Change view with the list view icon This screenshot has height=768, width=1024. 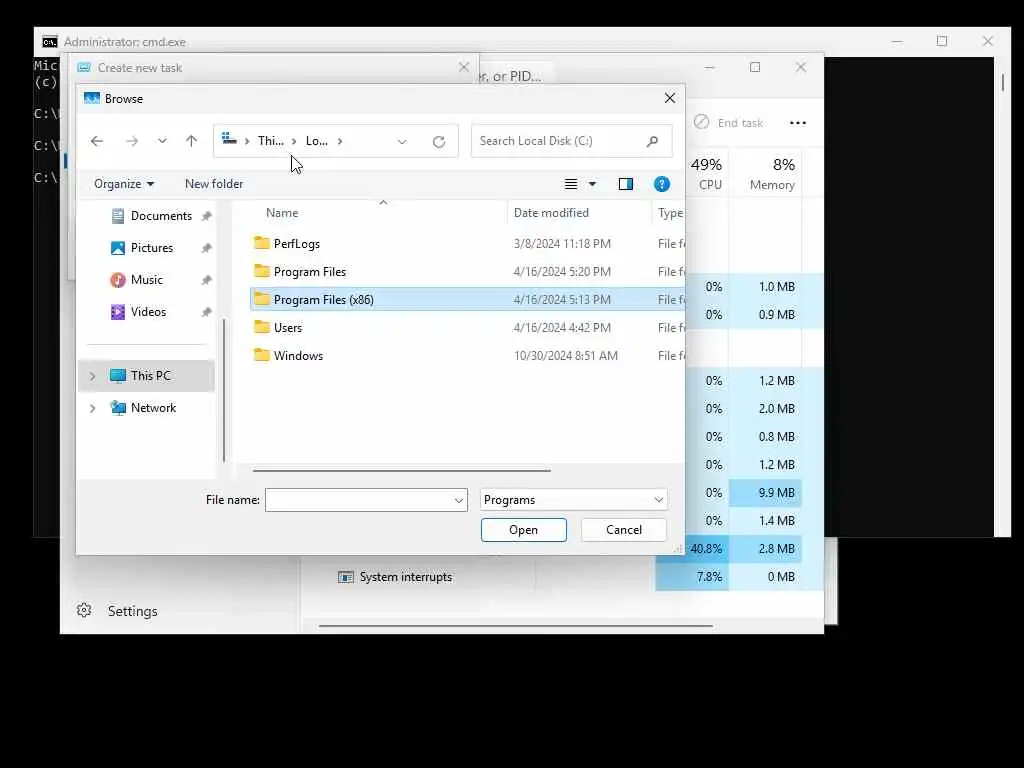click(x=571, y=184)
